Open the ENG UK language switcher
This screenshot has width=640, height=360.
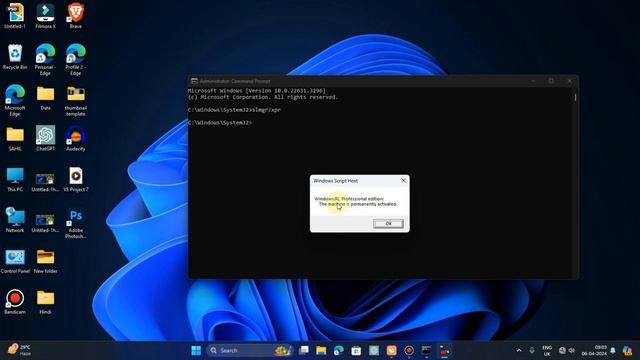pos(547,351)
